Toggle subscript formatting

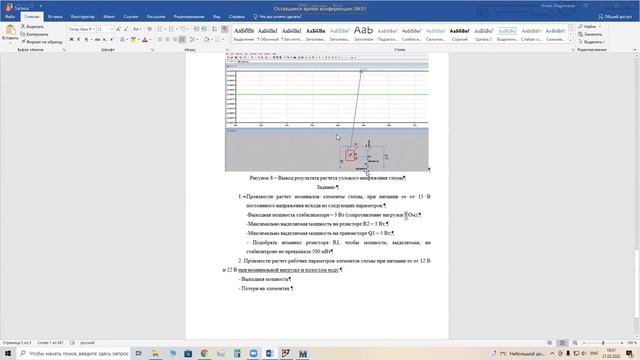pos(104,40)
